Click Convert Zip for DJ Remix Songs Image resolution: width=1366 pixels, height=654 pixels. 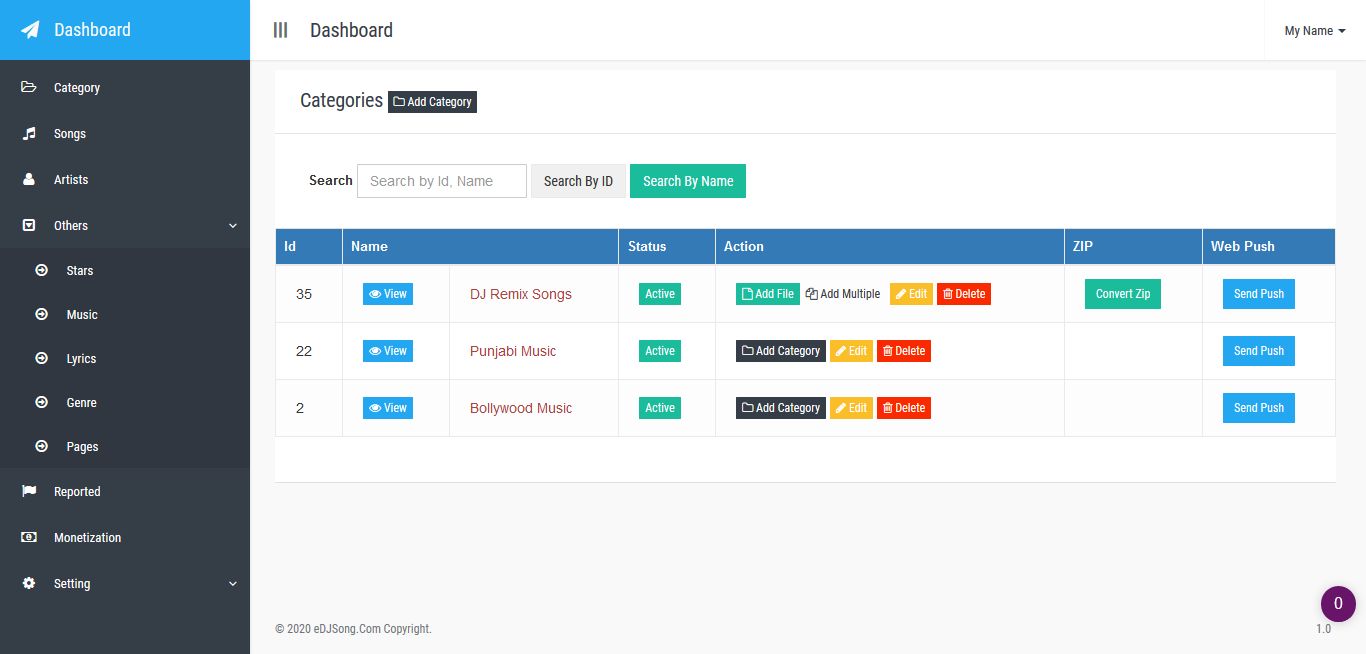pos(1123,294)
